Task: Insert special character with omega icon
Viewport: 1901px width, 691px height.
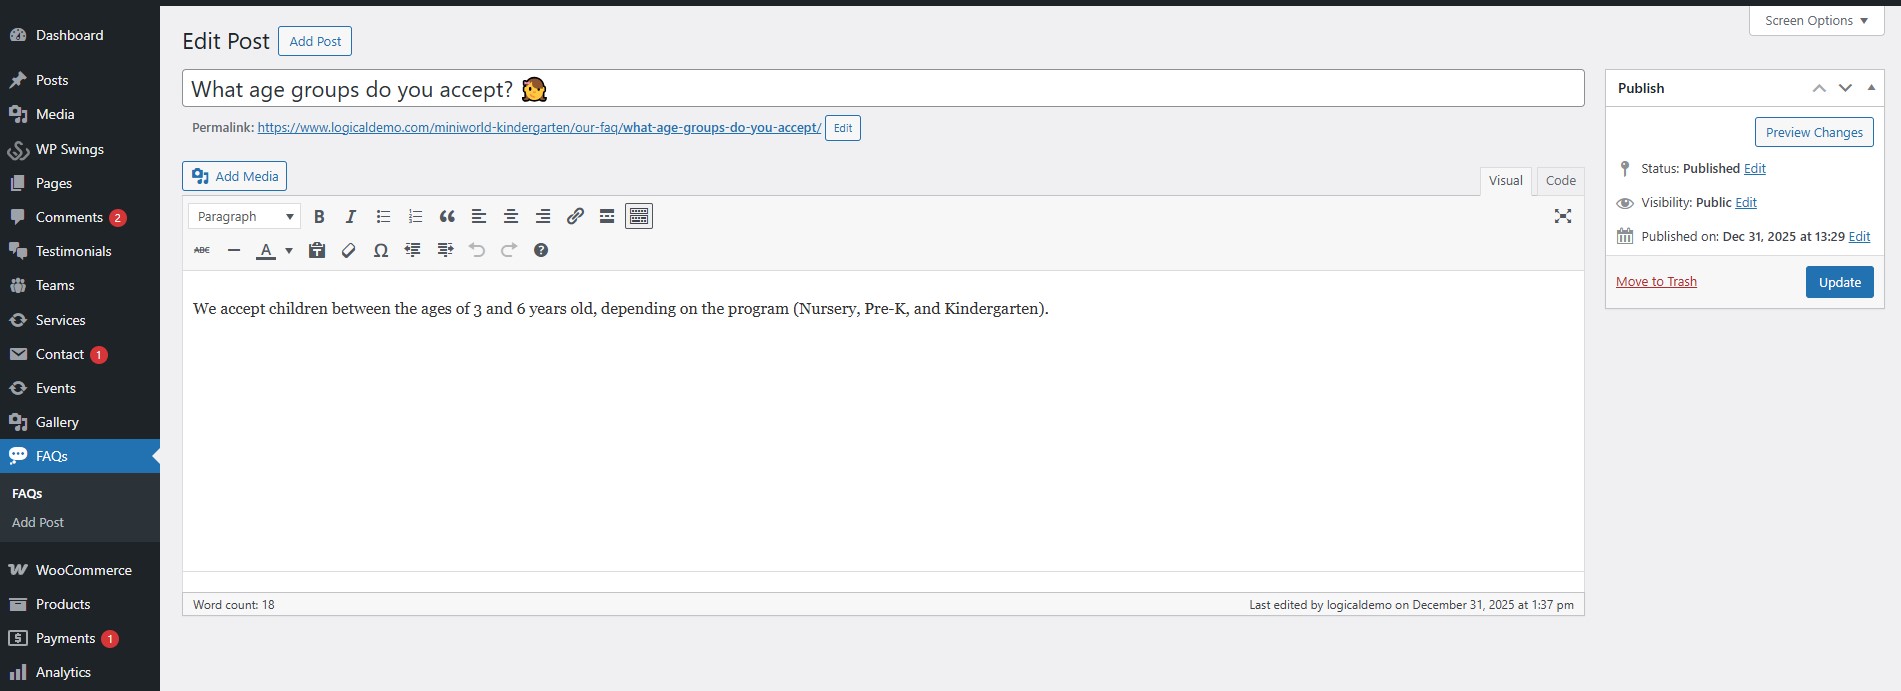Action: tap(381, 250)
